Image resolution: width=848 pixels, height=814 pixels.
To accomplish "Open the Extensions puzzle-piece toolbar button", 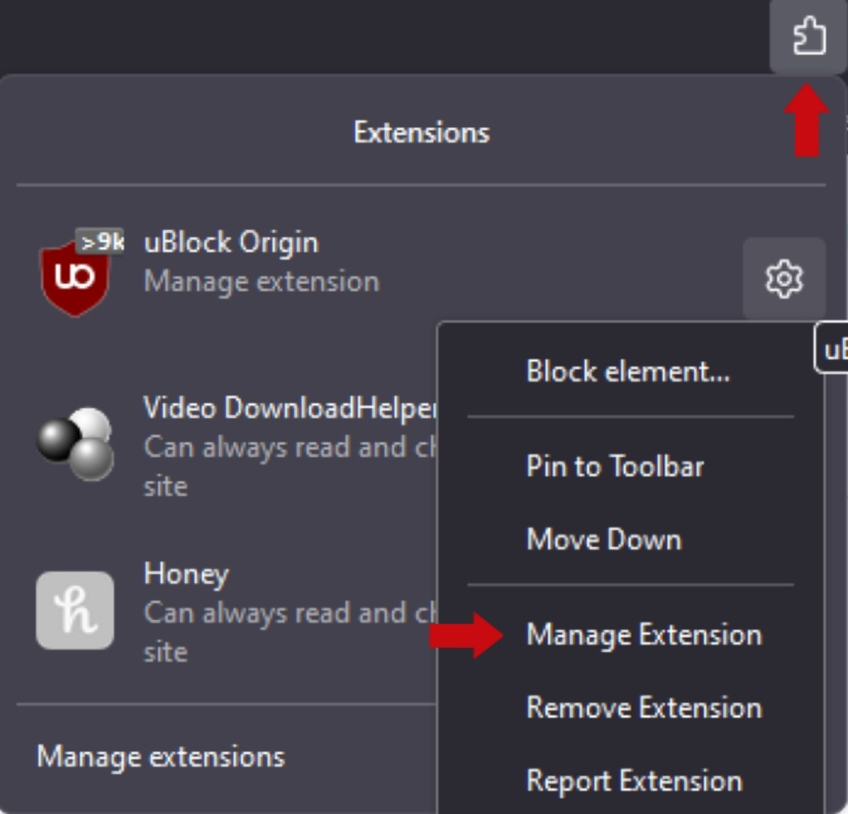I will (x=808, y=37).
